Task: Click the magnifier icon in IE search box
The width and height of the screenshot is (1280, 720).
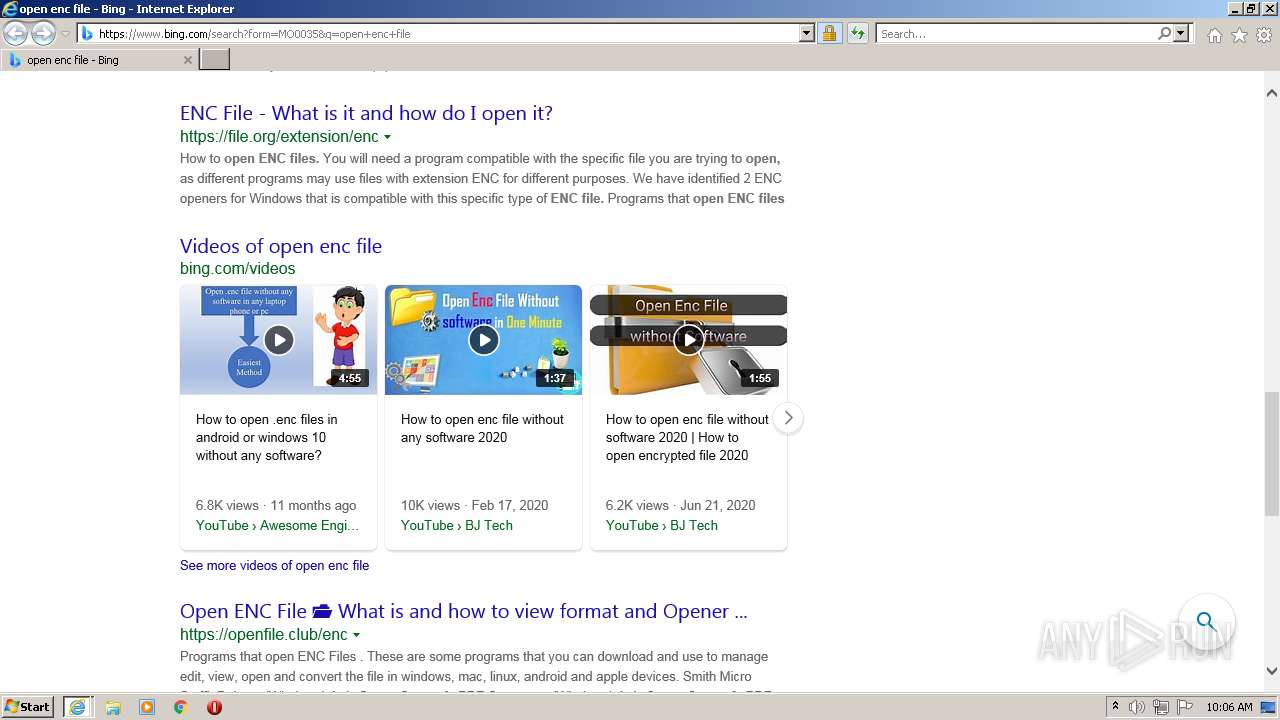Action: coord(1165,34)
